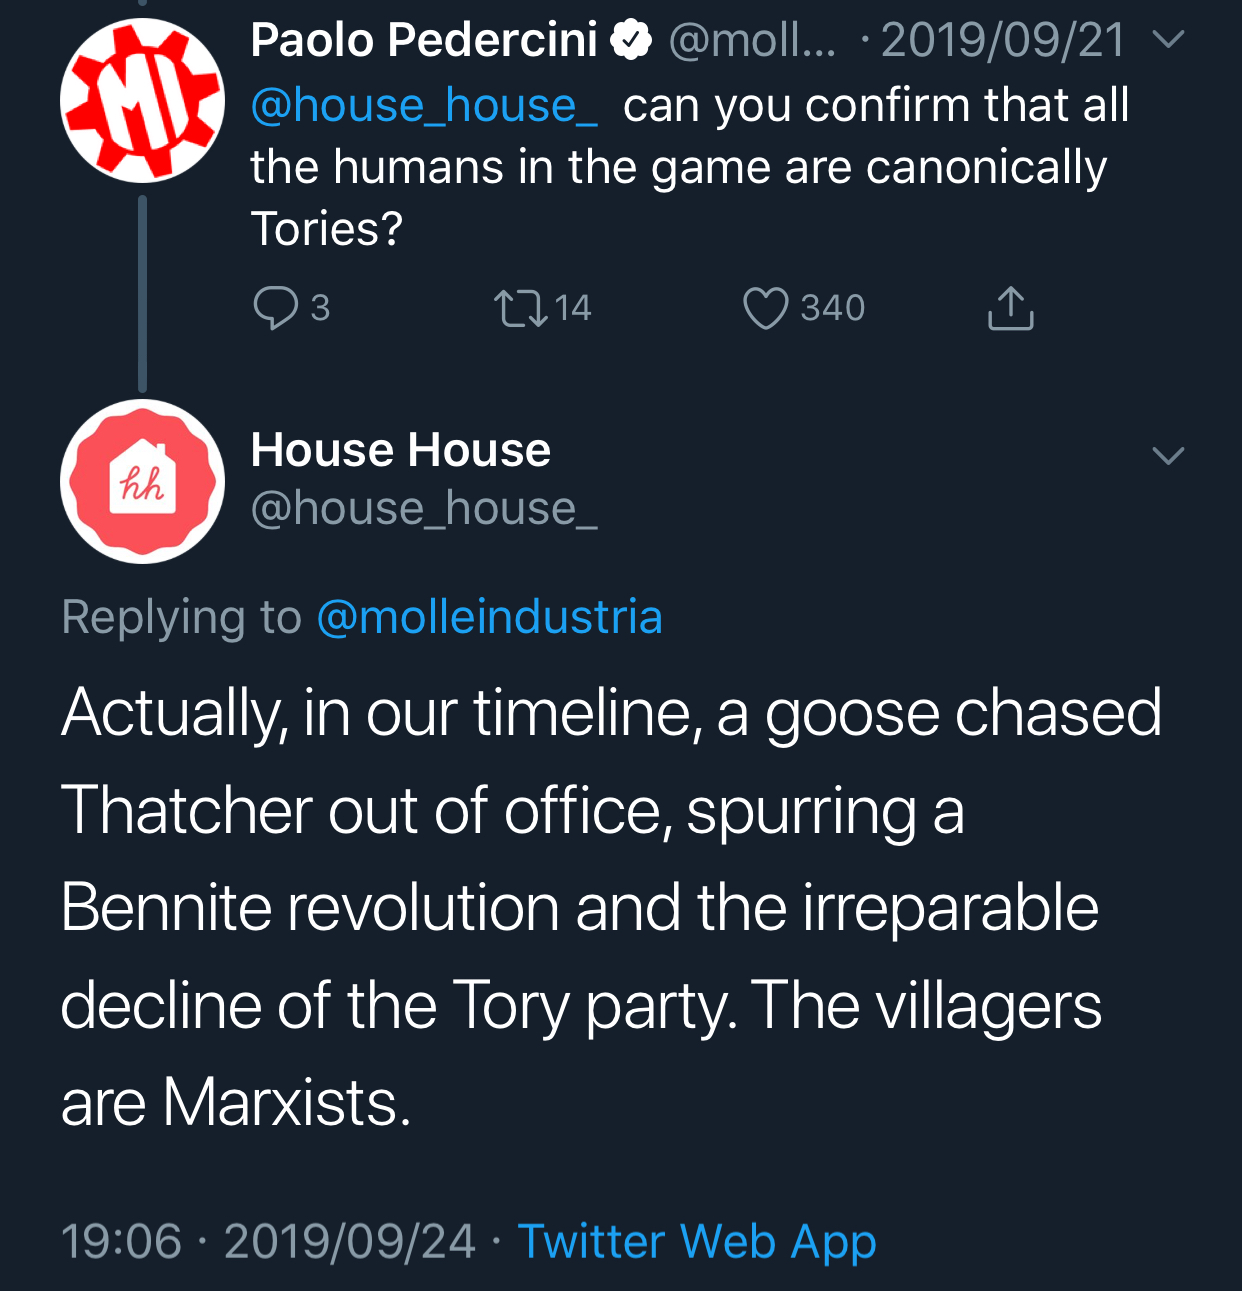Click the Twitter Web App source link
Screen dimensions: 1242x1291
(x=696, y=1242)
